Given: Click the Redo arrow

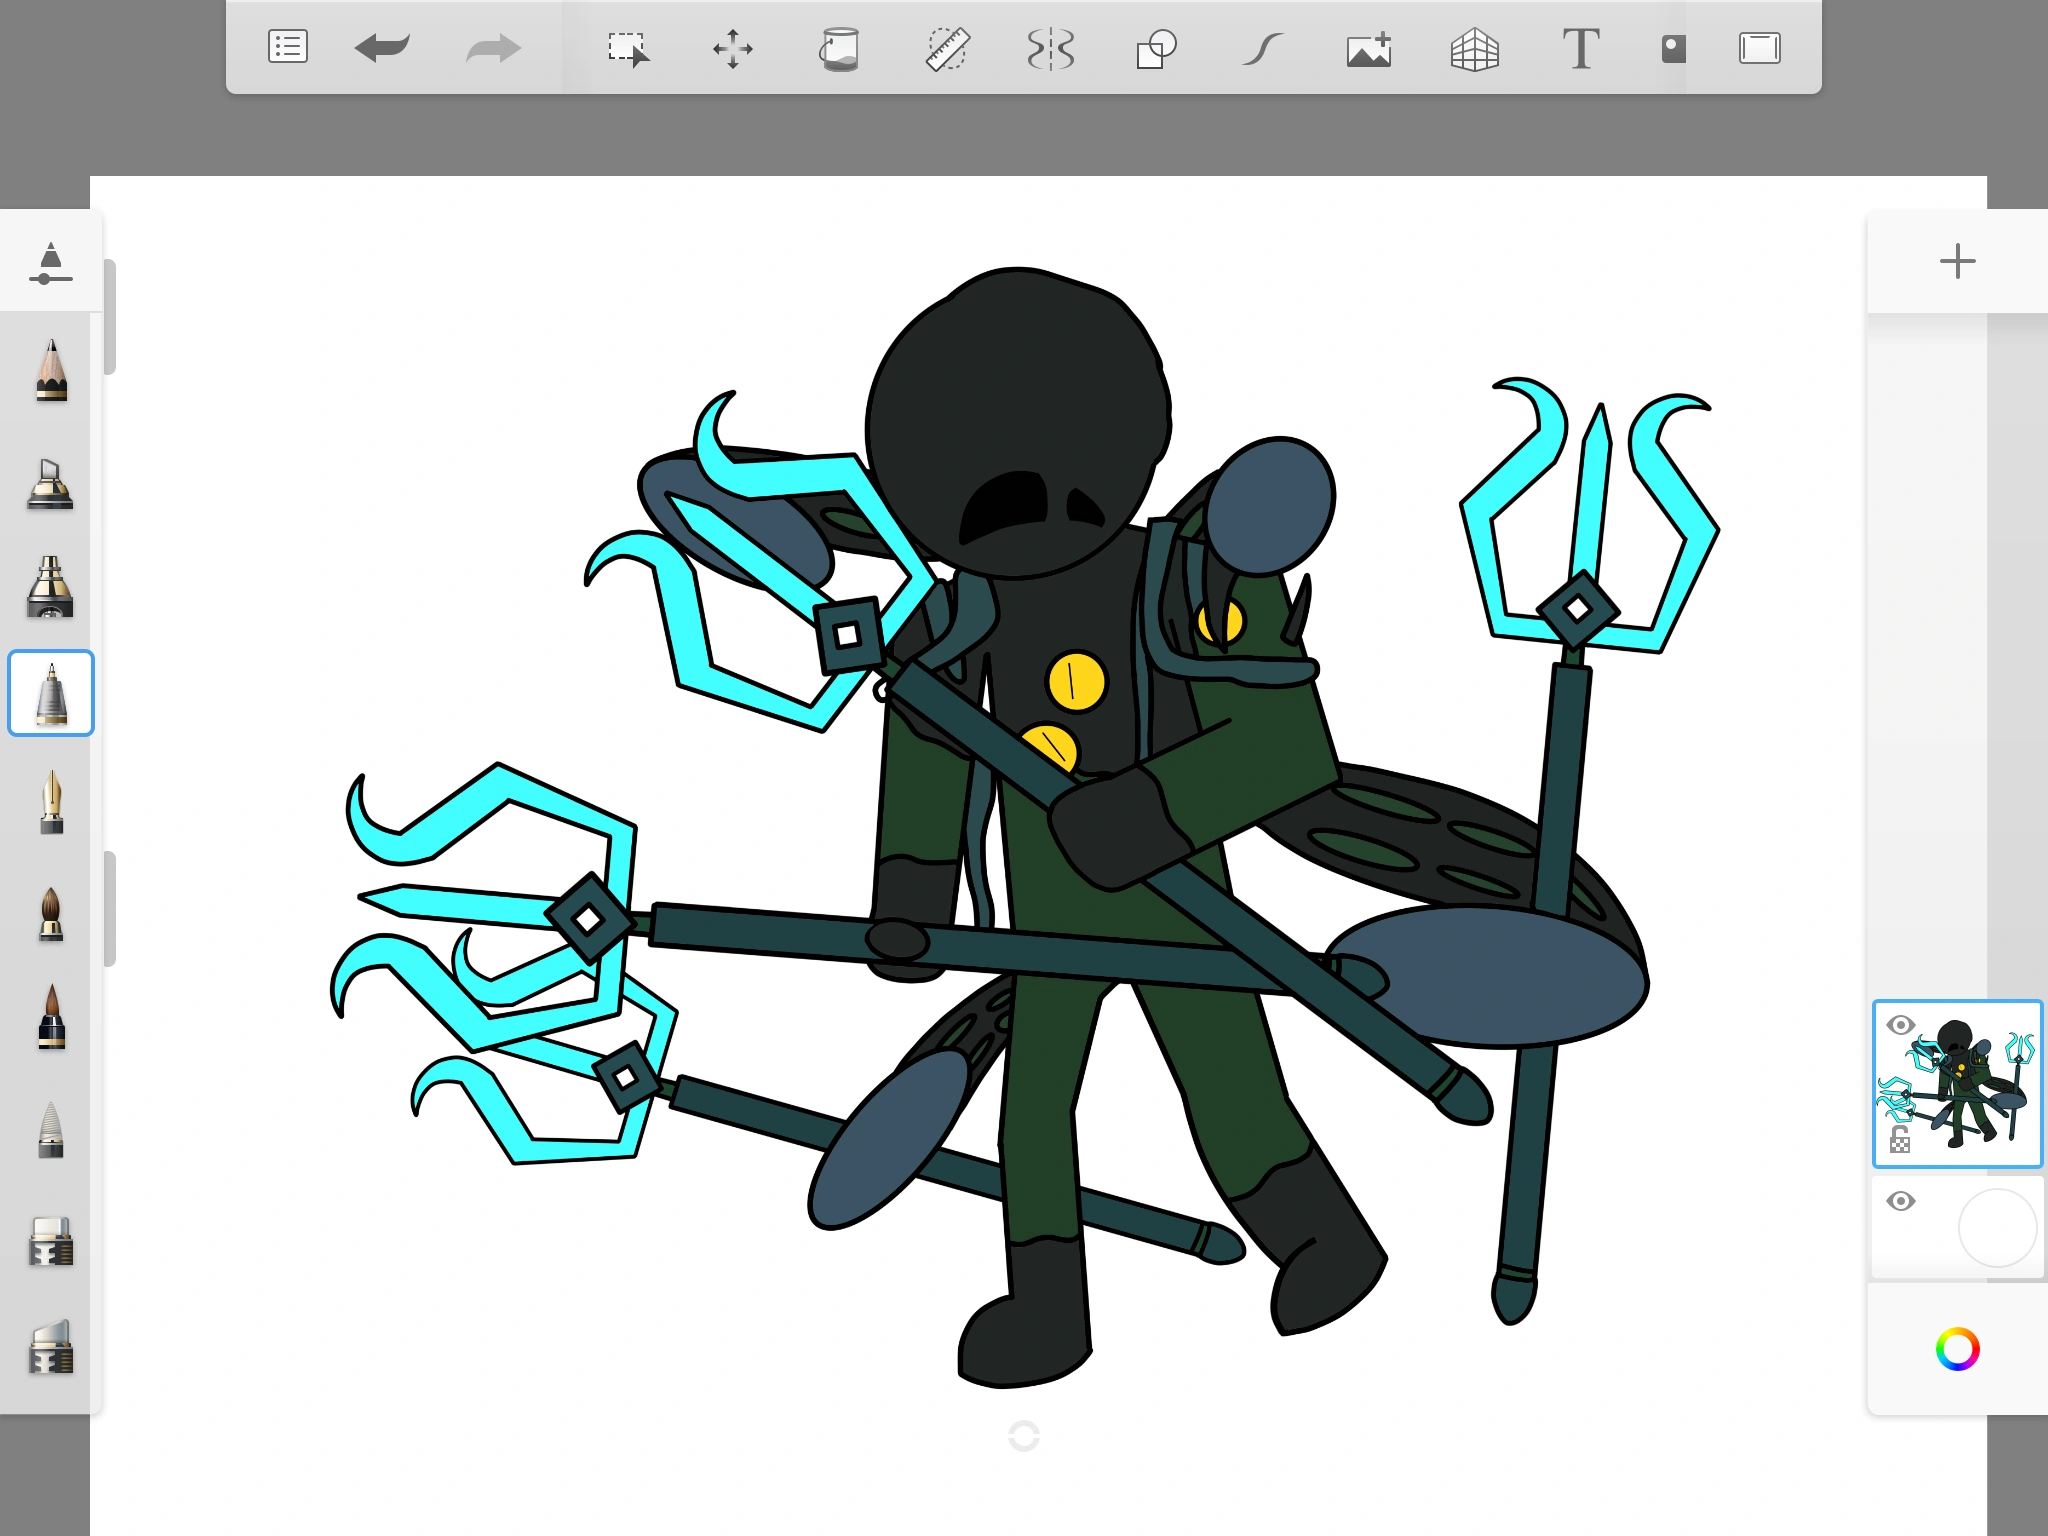Looking at the screenshot, I should [x=493, y=48].
